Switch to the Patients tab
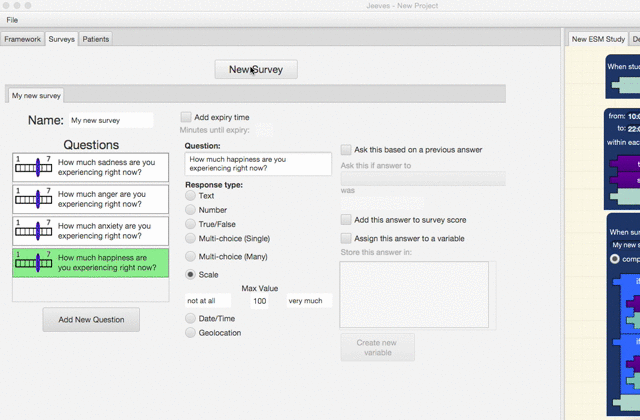The width and height of the screenshot is (640, 420). (x=96, y=39)
